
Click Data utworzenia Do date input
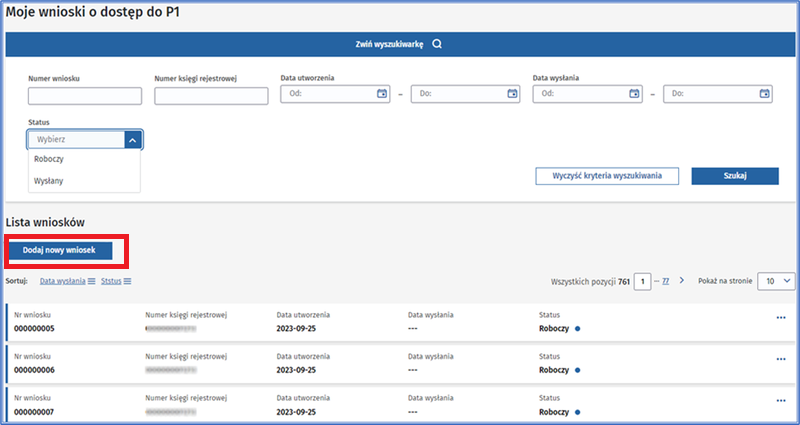(465, 94)
